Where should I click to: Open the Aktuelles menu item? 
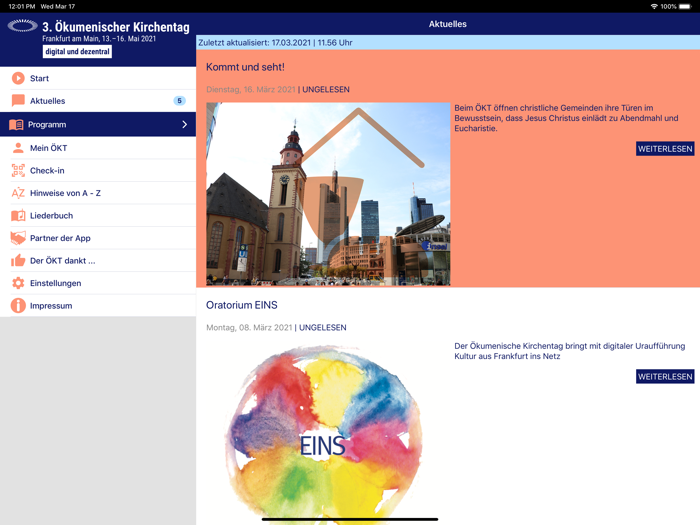[x=98, y=101]
